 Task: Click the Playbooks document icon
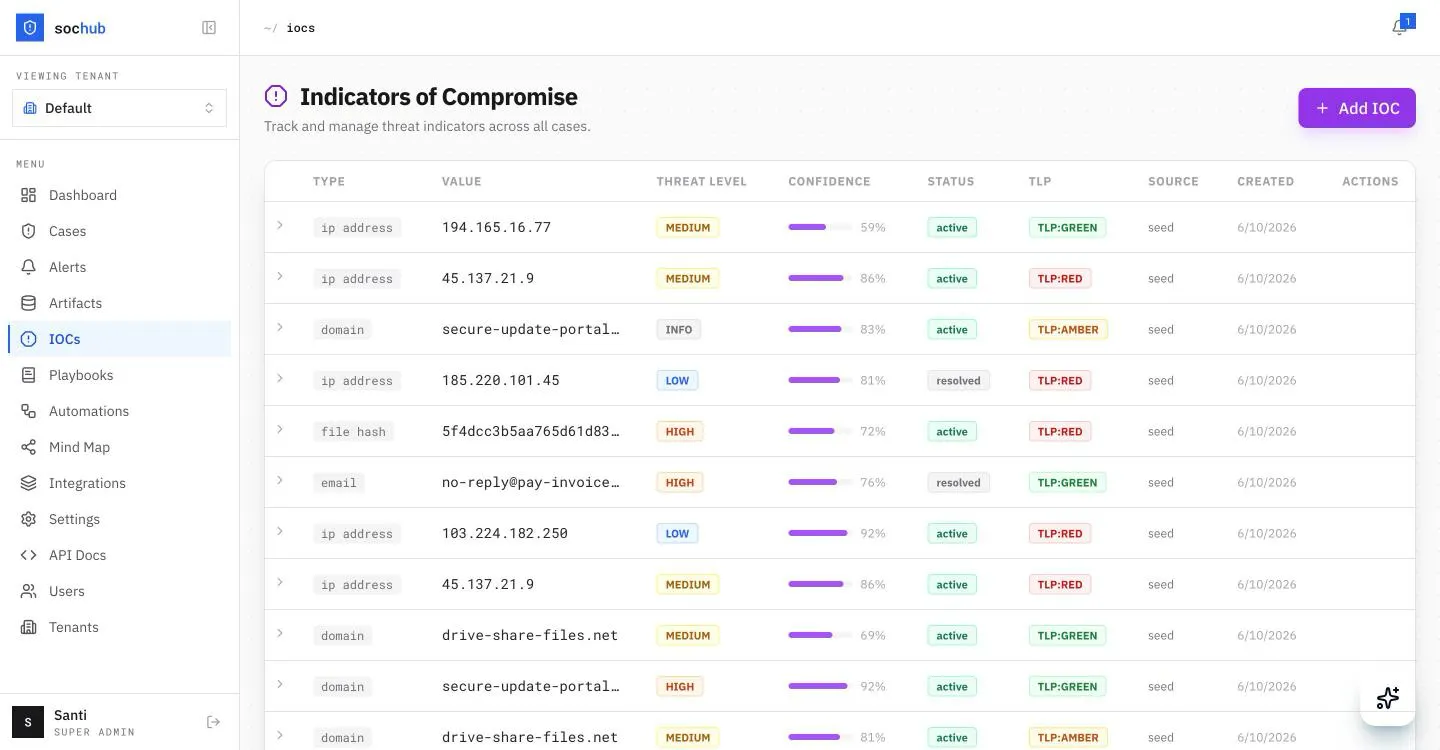[x=29, y=375]
